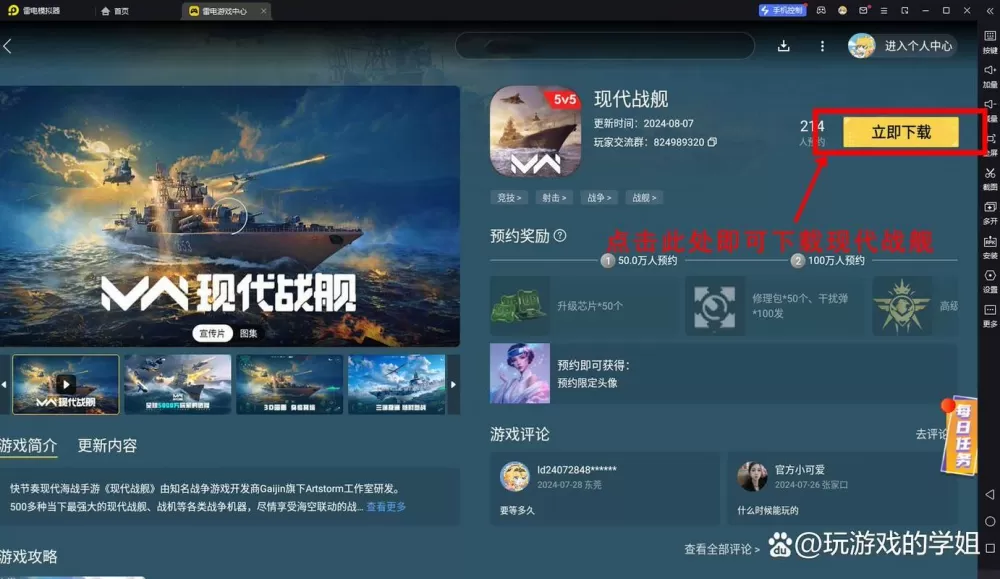Switch to the 更新内容 tab
The image size is (1000, 579).
point(107,445)
